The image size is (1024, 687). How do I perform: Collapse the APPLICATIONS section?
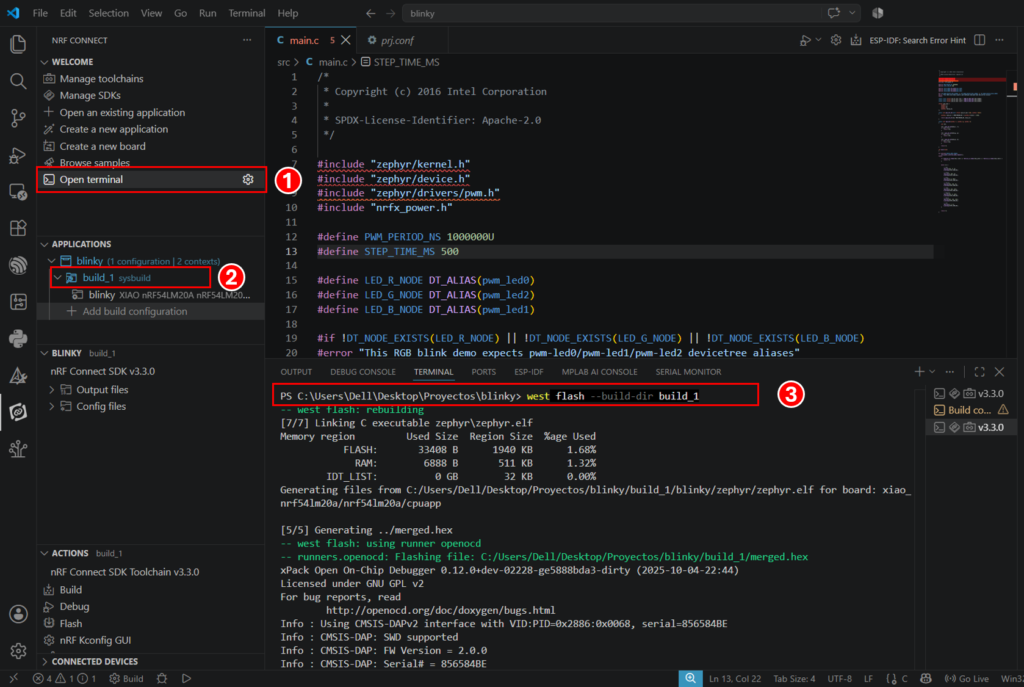(44, 244)
